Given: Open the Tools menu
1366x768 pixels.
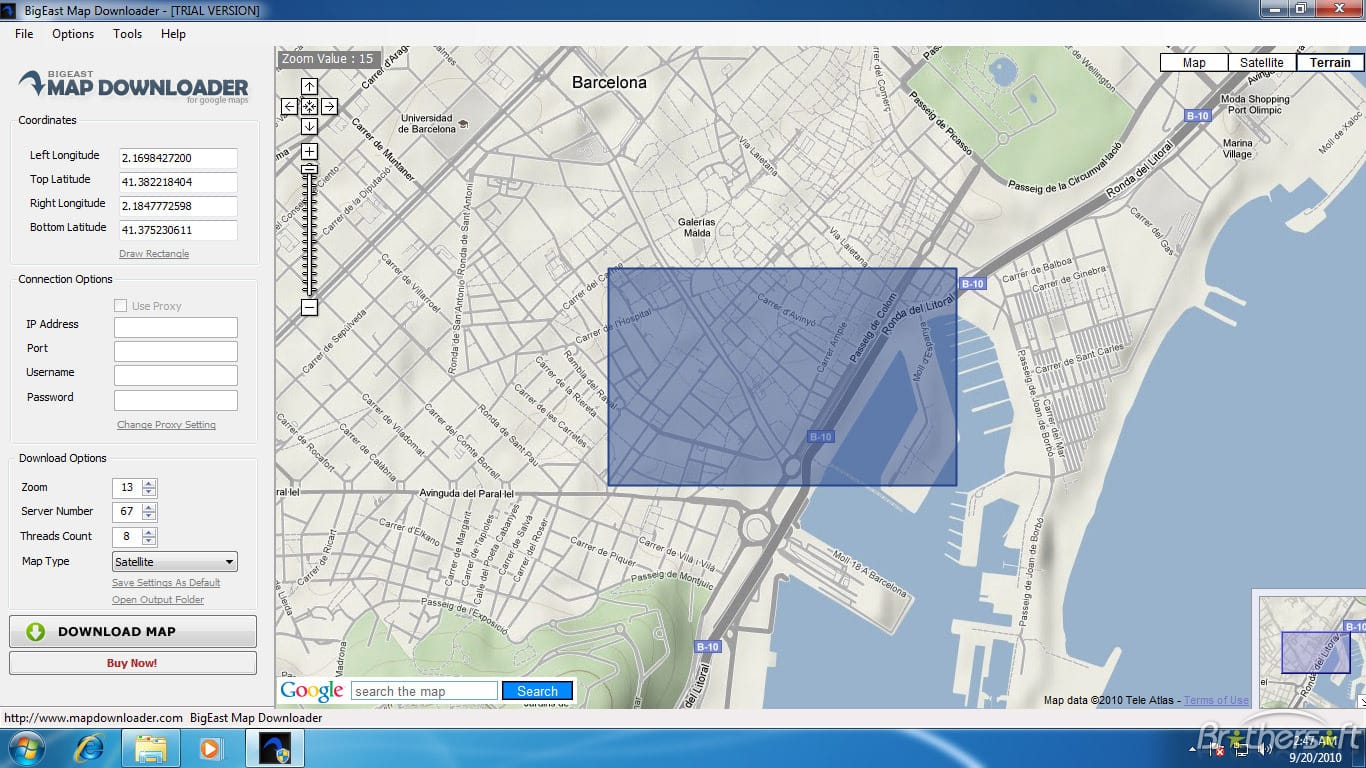Looking at the screenshot, I should (128, 34).
